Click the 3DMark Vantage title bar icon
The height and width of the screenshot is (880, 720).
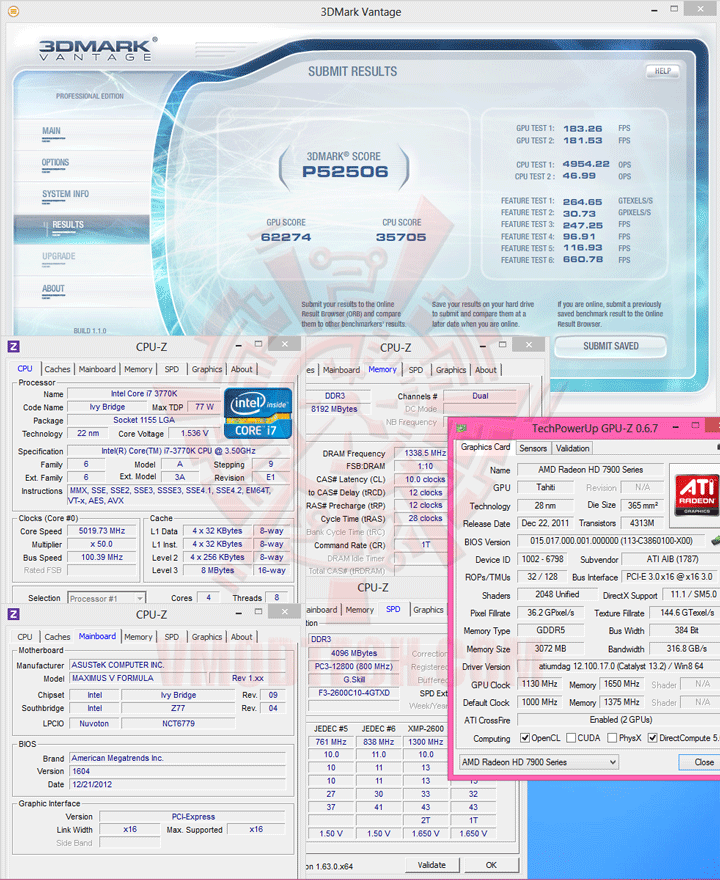coord(13,11)
